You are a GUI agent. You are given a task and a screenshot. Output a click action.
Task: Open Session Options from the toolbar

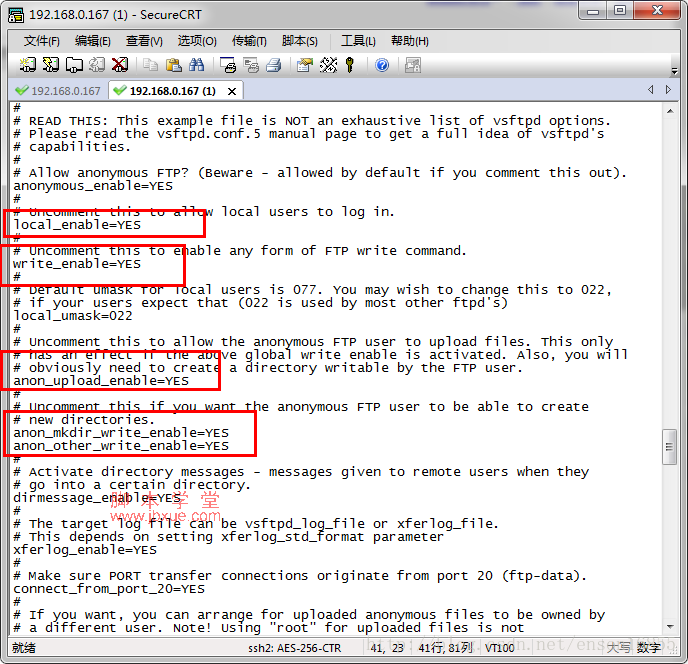(305, 65)
